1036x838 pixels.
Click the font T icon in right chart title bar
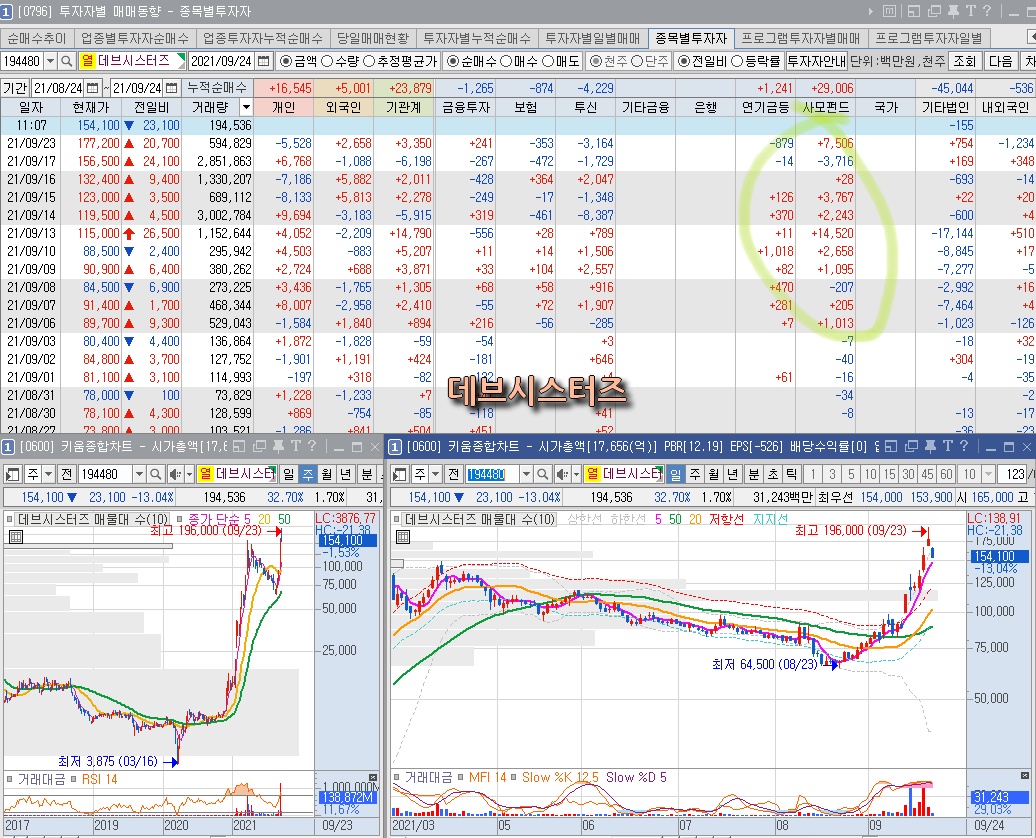coord(947,447)
